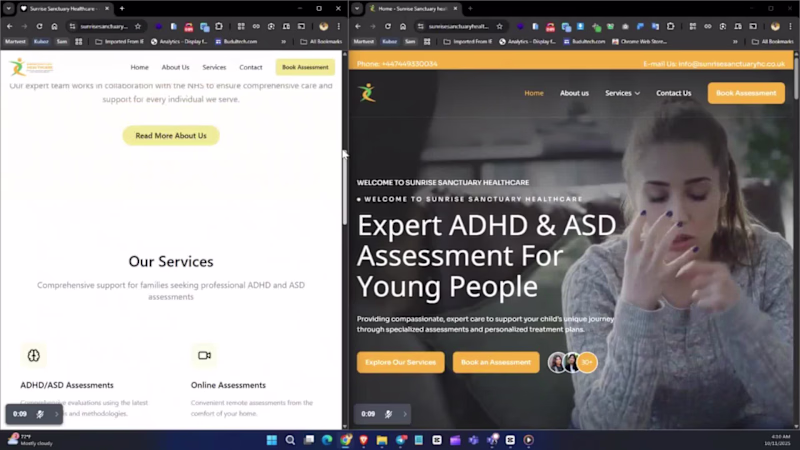Image resolution: width=800 pixels, height=450 pixels.
Task: Click Book Assessment button in left header
Action: 305,67
